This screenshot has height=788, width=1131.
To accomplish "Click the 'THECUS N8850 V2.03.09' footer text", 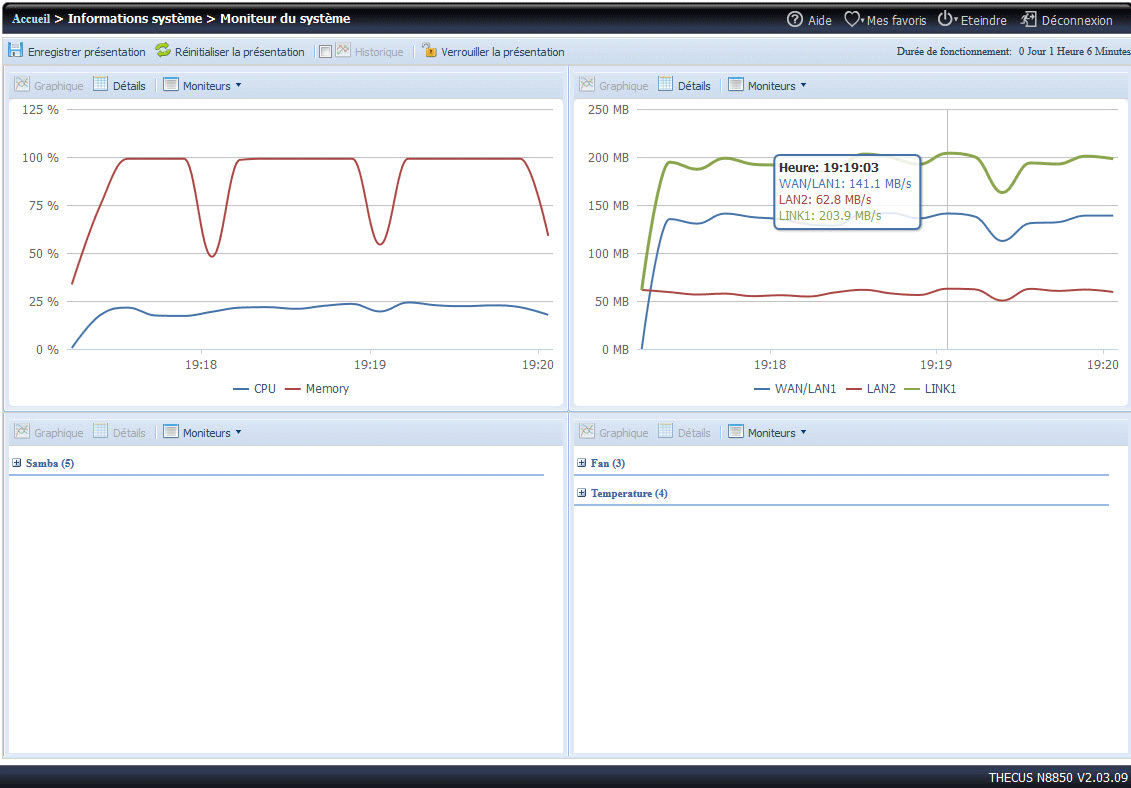I will (1058, 777).
